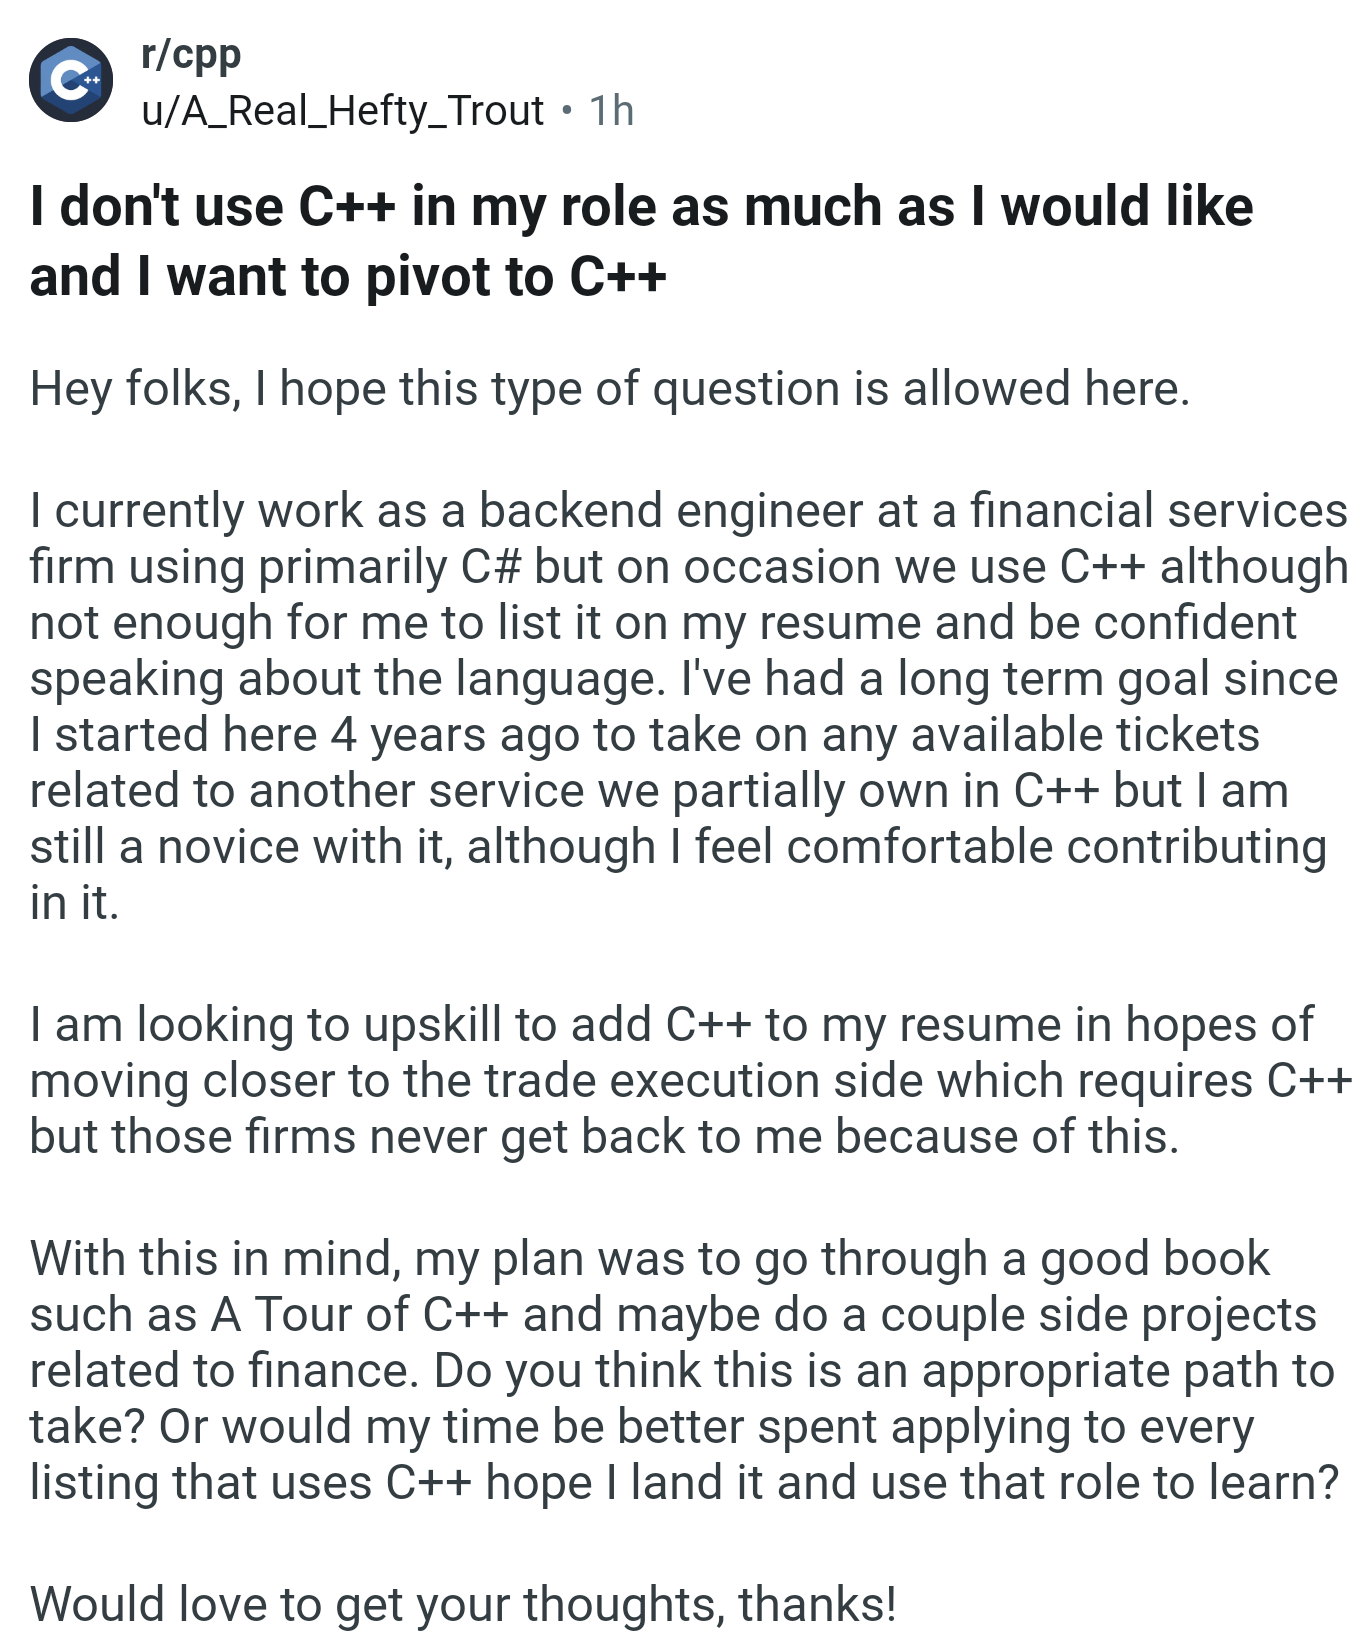Viewport: 1369px width, 1652px height.
Task: Click the "Would love to get your thoughts" line
Action: click(463, 1603)
